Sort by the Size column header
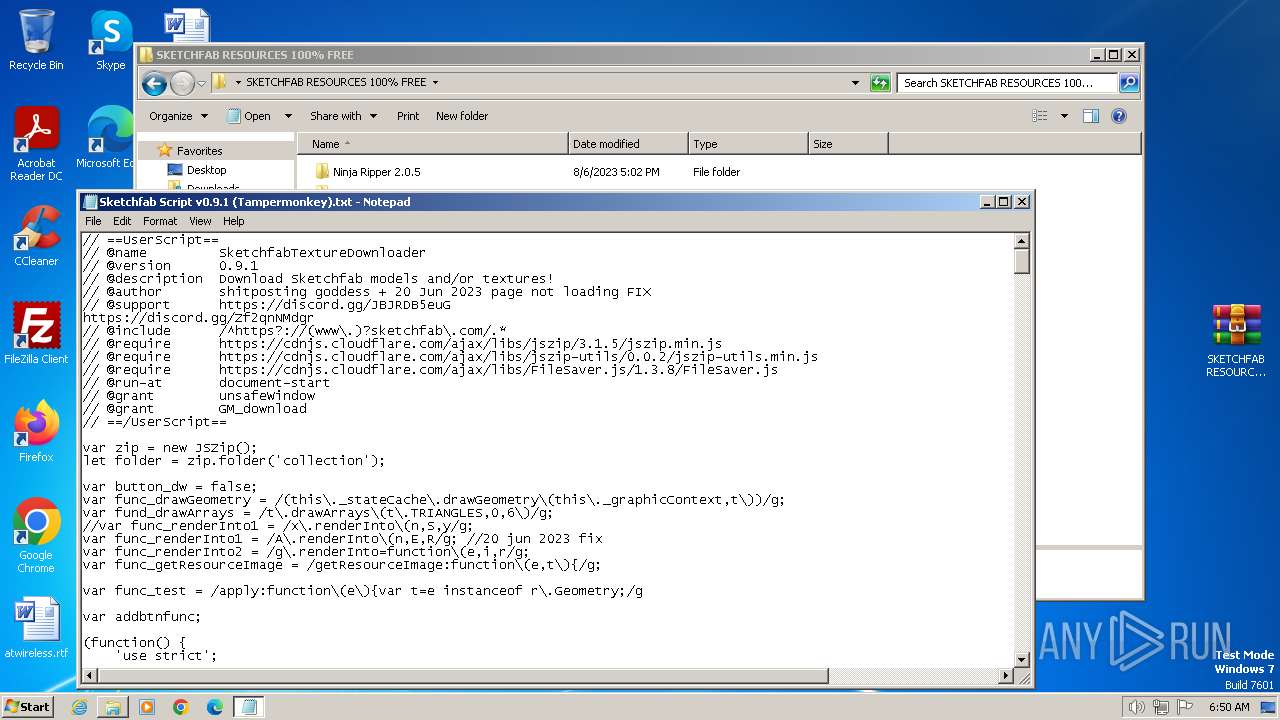1280x720 pixels. pos(848,144)
